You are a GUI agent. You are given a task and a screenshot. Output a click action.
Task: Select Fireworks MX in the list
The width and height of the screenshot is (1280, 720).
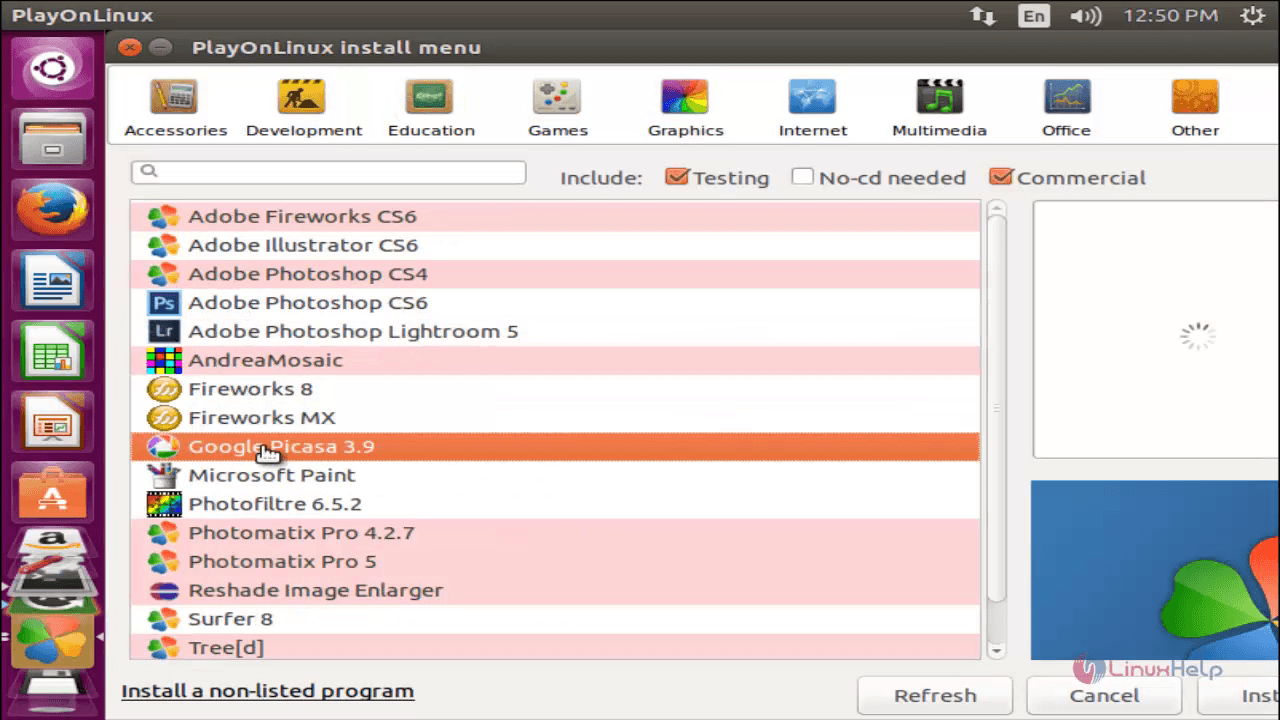point(555,418)
